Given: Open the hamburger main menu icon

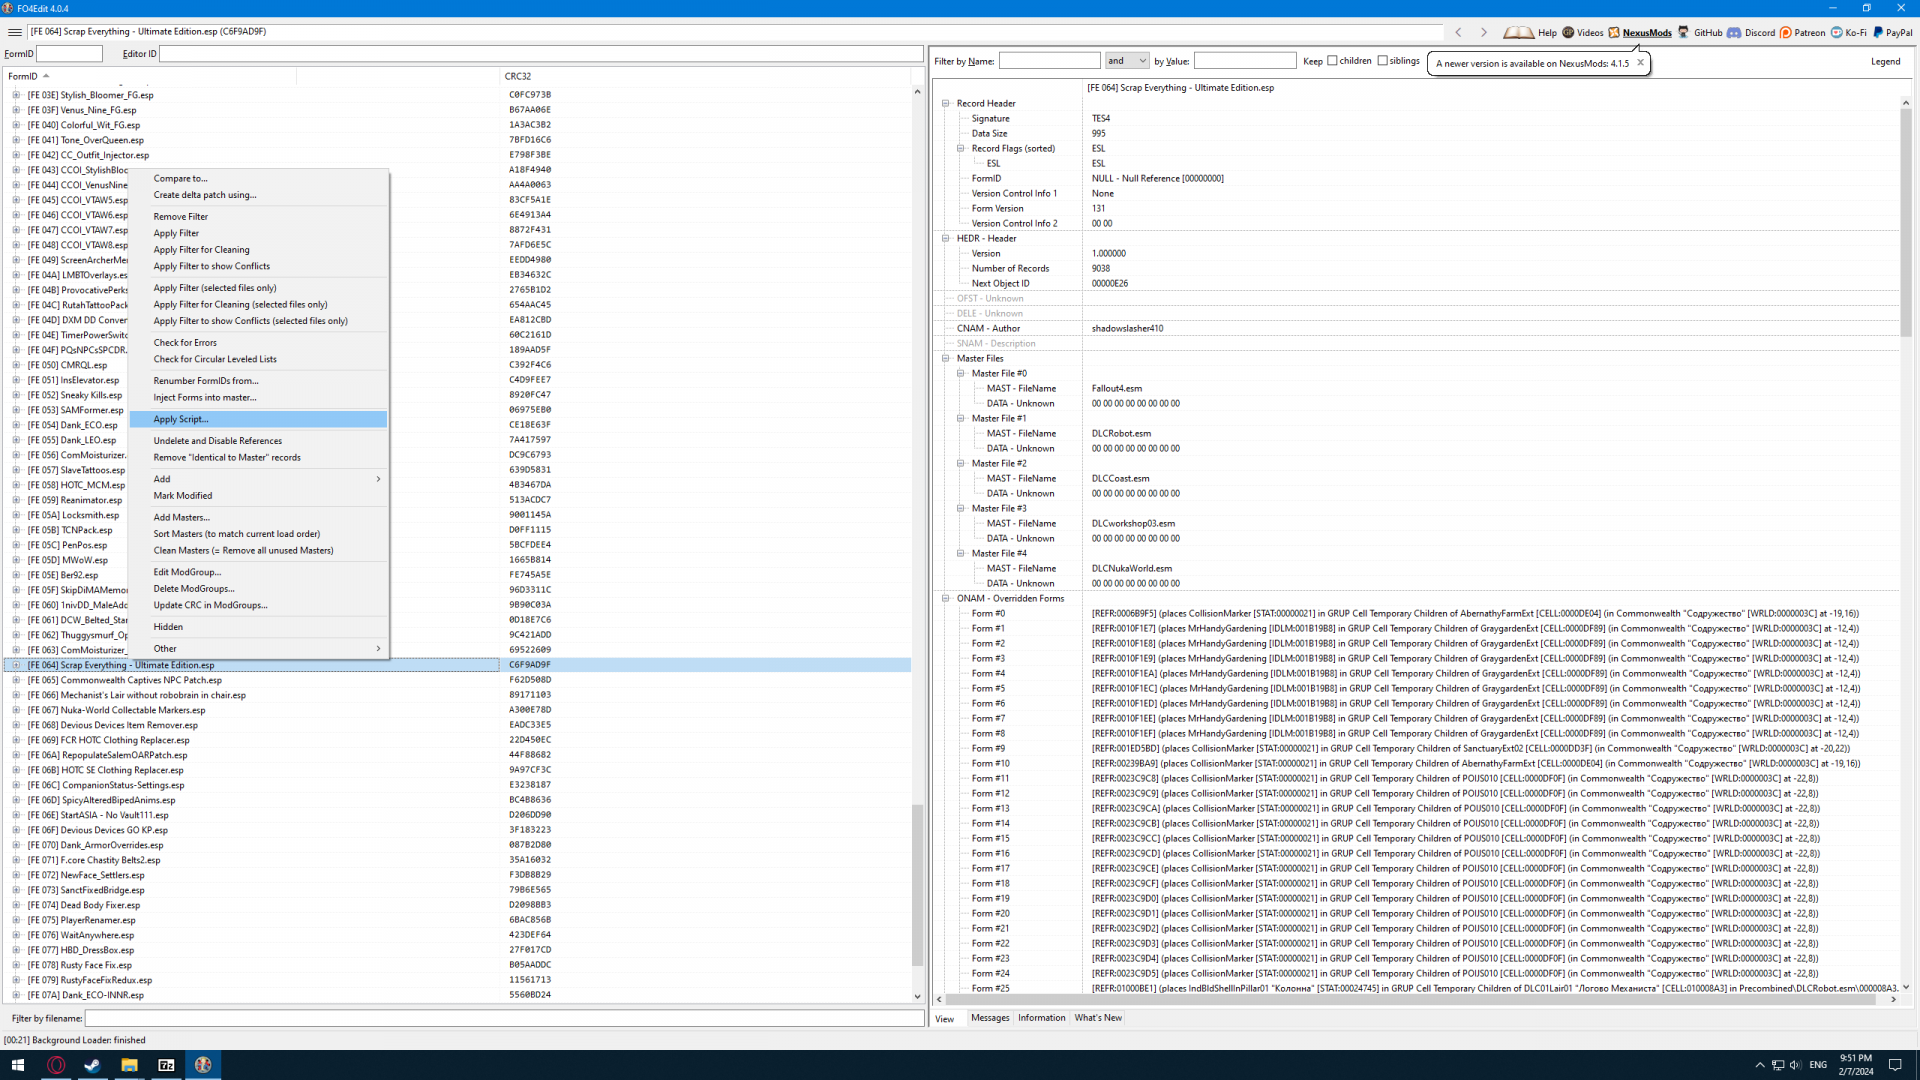Looking at the screenshot, I should [14, 32].
